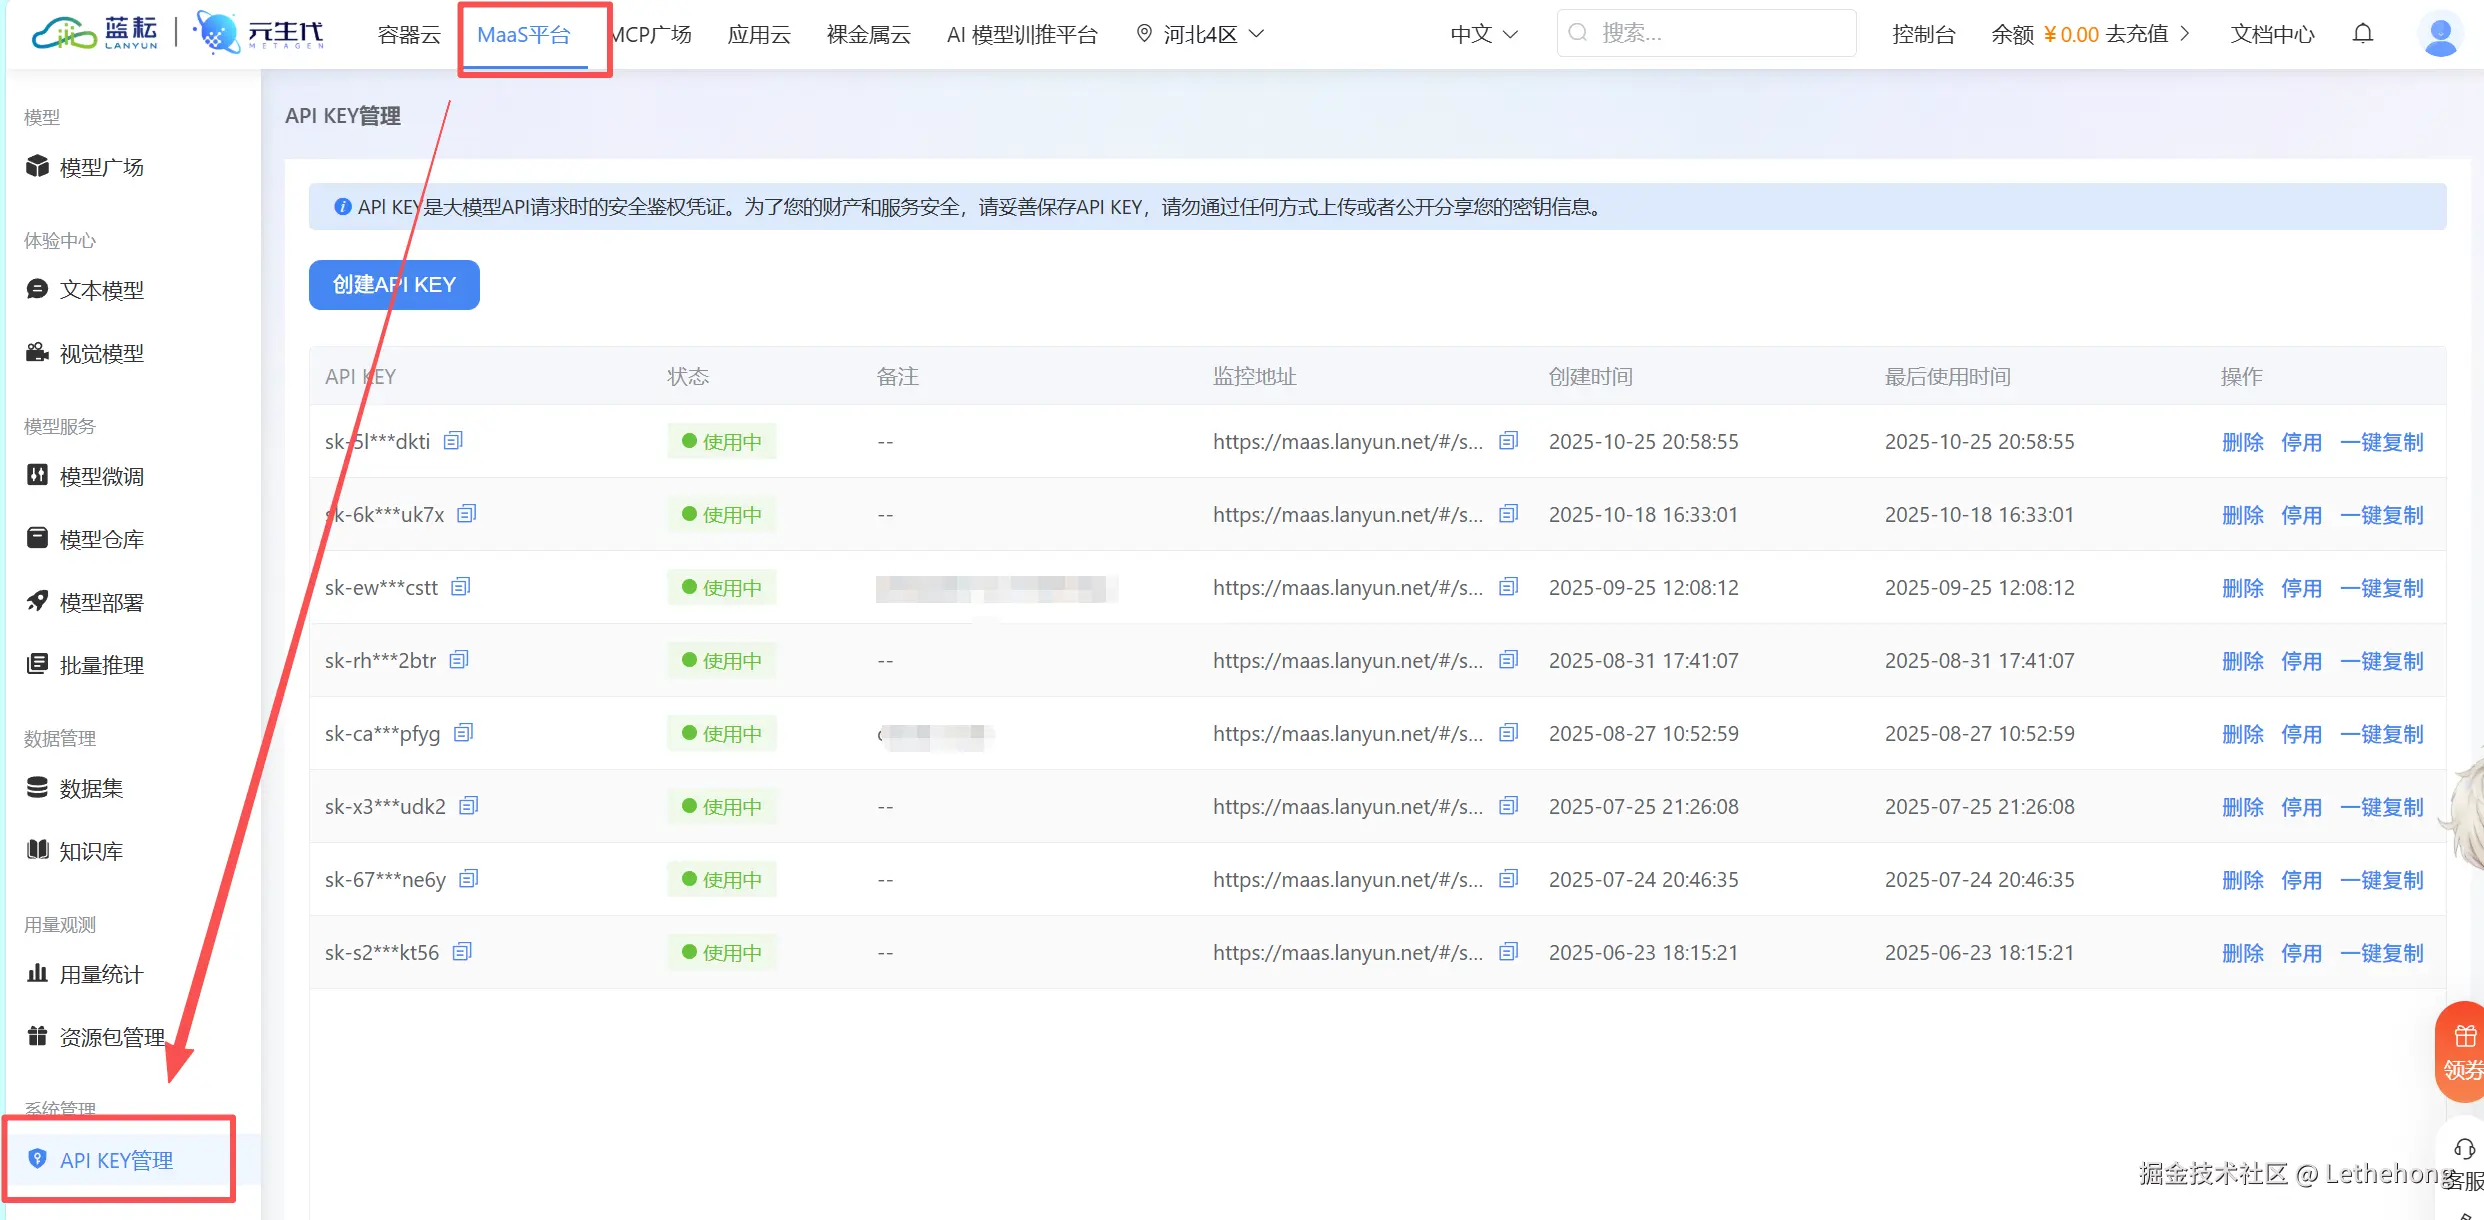The width and height of the screenshot is (2484, 1220).
Task: Disable (停用) the sk-67***ne6y key
Action: pos(2301,880)
